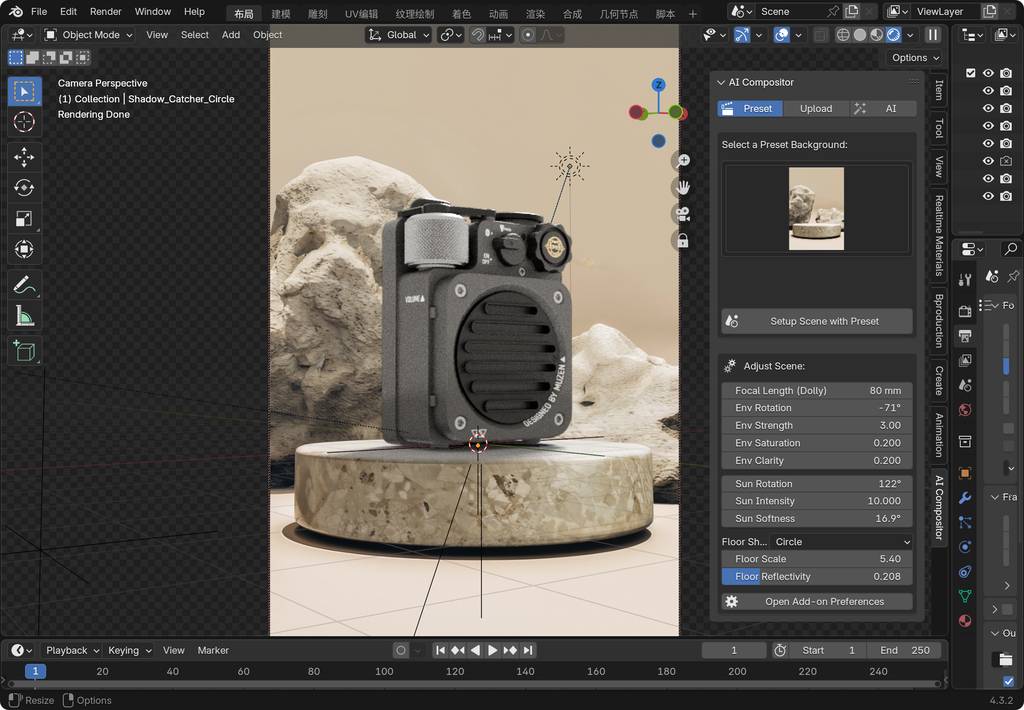The image size is (1024, 710).
Task: Open the Global transform orientation dropdown
Action: (x=399, y=35)
